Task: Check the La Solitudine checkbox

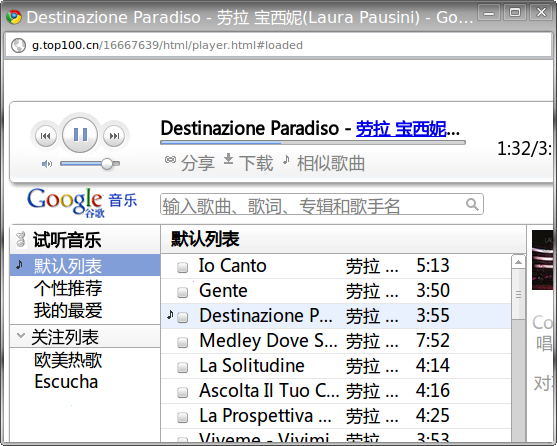Action: pos(183,367)
